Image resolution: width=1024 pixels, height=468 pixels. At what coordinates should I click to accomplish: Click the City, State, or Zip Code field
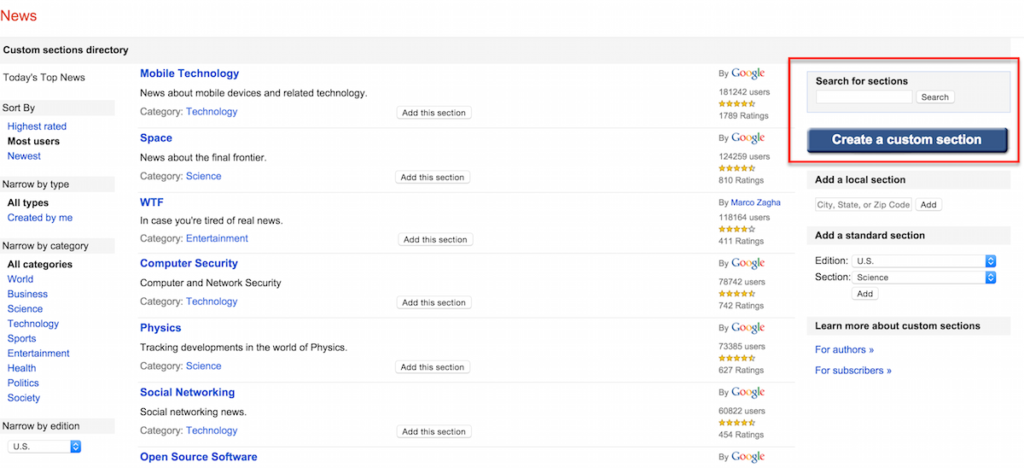pyautogui.click(x=863, y=205)
